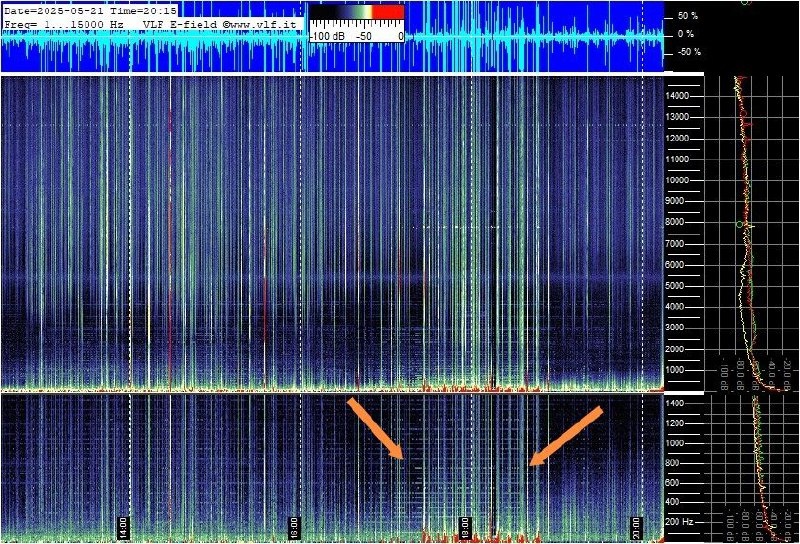Image resolution: width=800 pixels, height=544 pixels.
Task: Click the 4000 frequency axis label
Action: (x=675, y=307)
